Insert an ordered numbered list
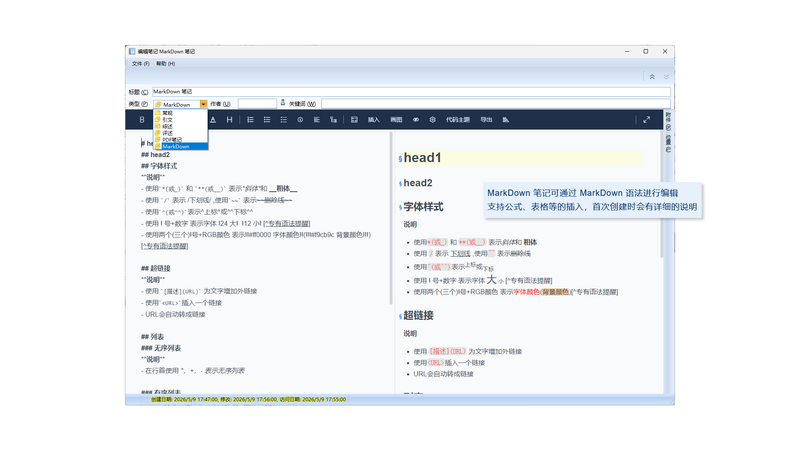The width and height of the screenshot is (800, 450). (x=251, y=120)
